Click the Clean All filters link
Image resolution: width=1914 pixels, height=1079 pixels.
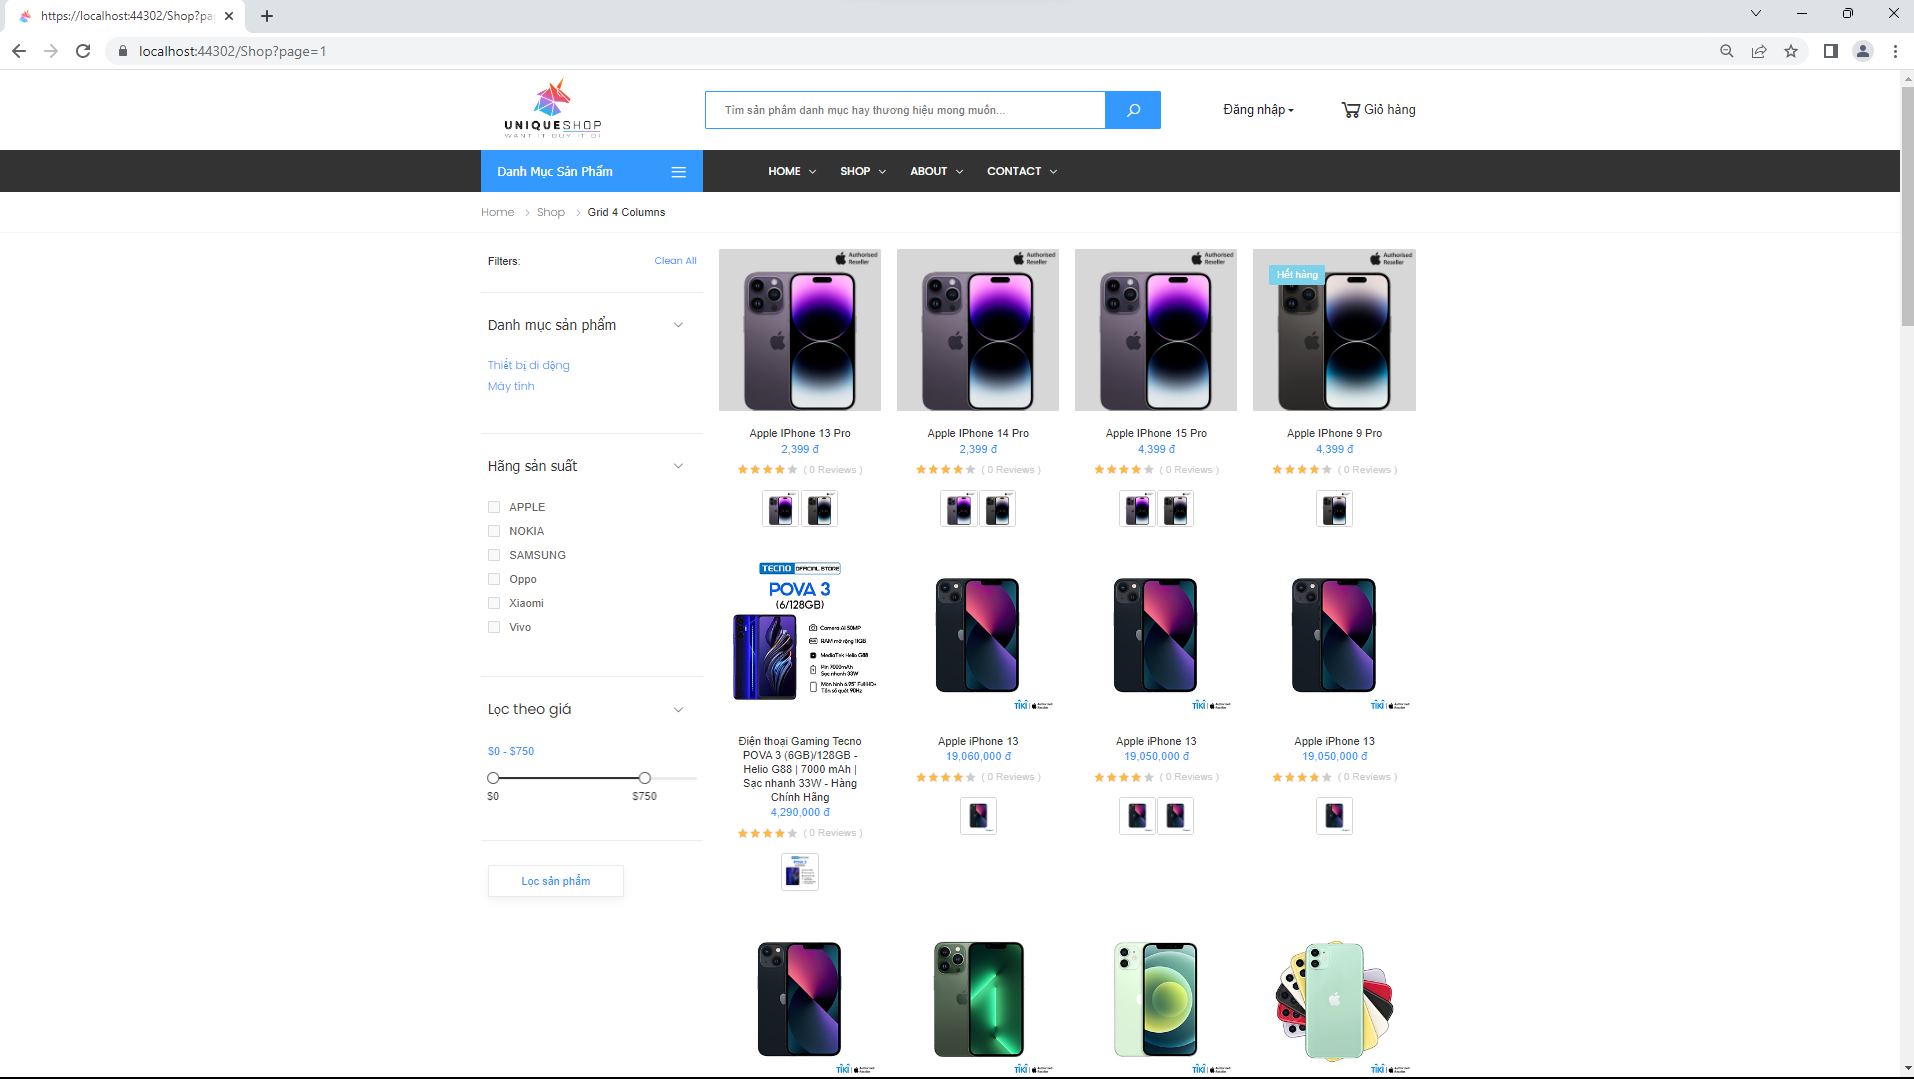tap(675, 260)
